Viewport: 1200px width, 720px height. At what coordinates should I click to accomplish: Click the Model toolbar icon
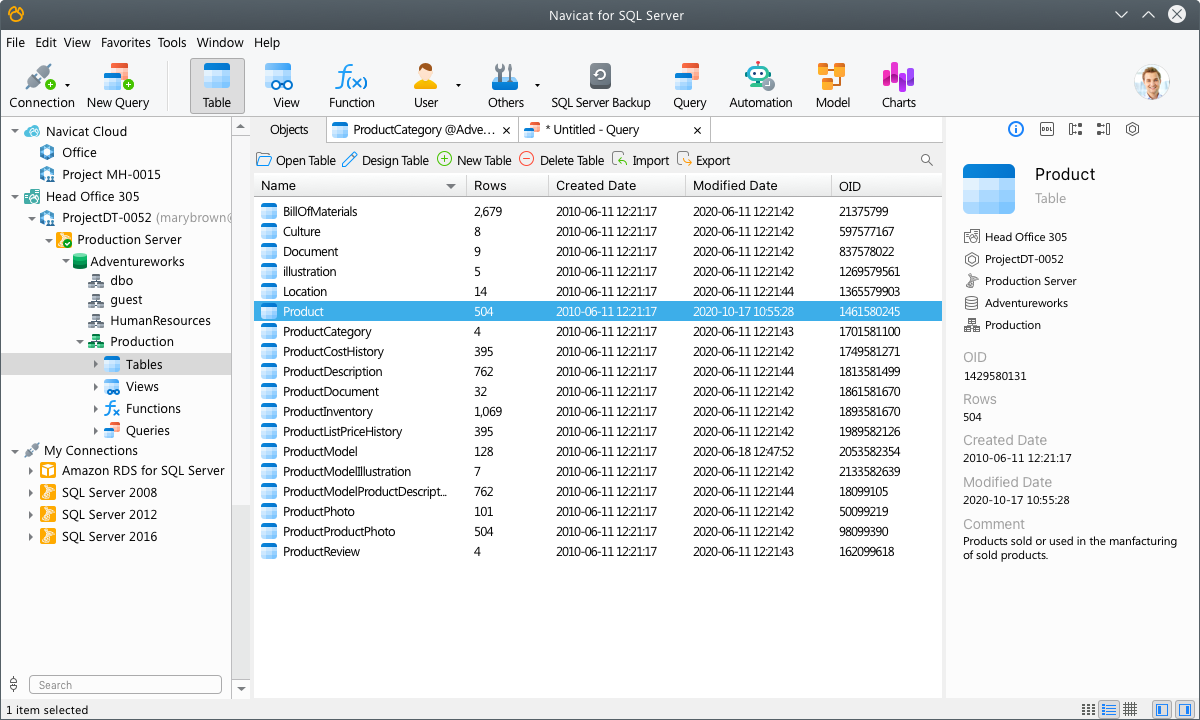coord(832,78)
